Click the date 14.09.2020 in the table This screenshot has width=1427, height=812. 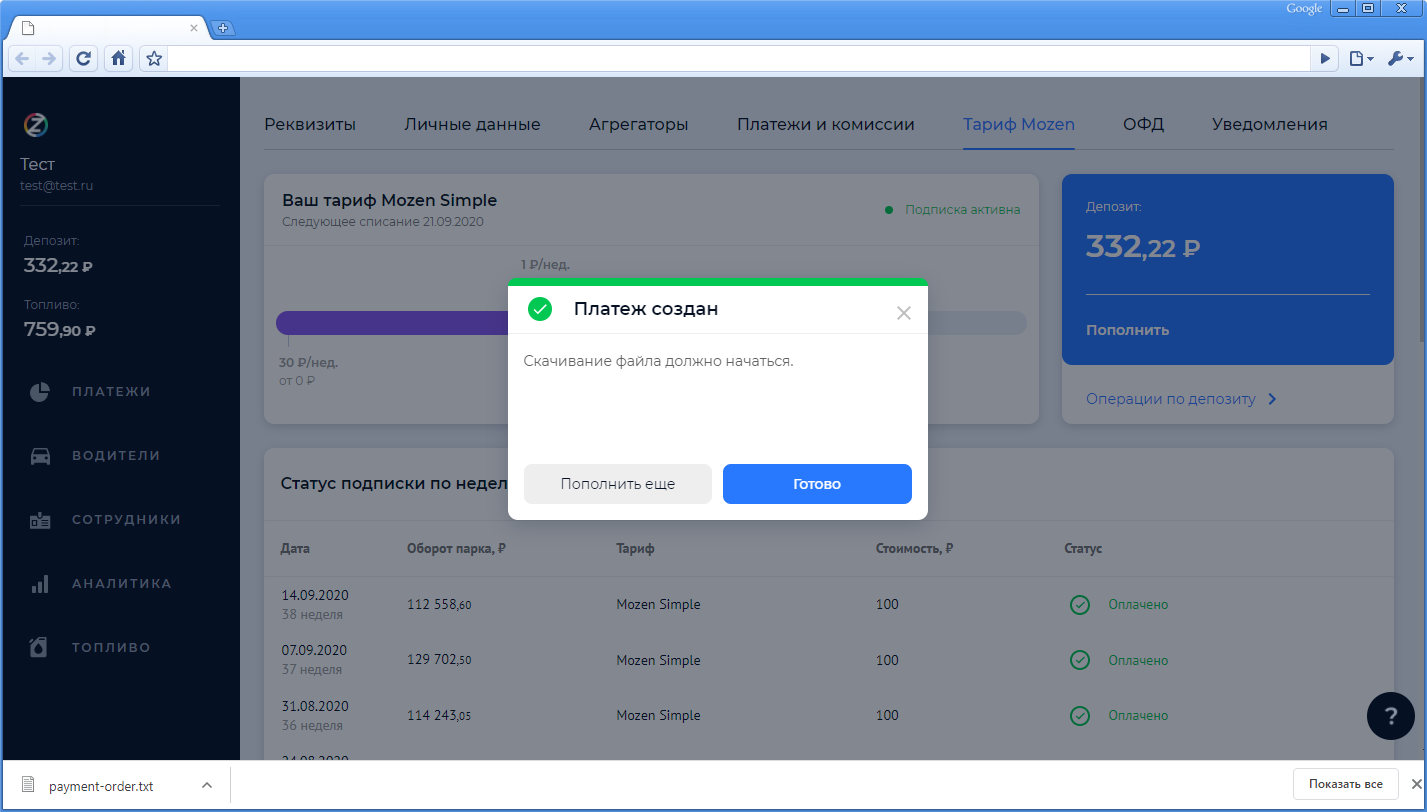coord(314,595)
